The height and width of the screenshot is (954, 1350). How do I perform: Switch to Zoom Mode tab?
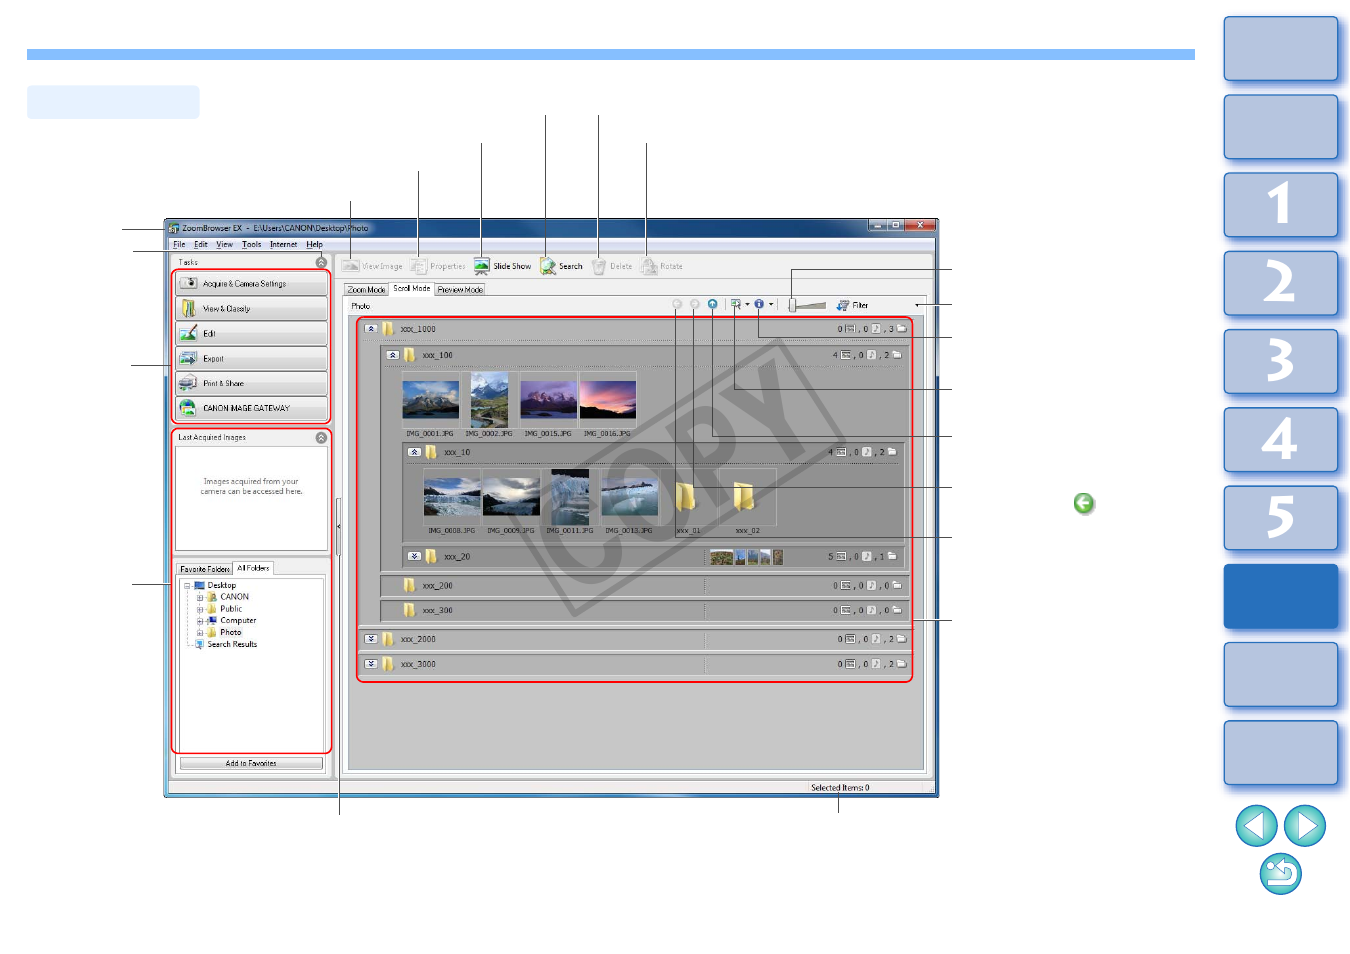tap(366, 290)
